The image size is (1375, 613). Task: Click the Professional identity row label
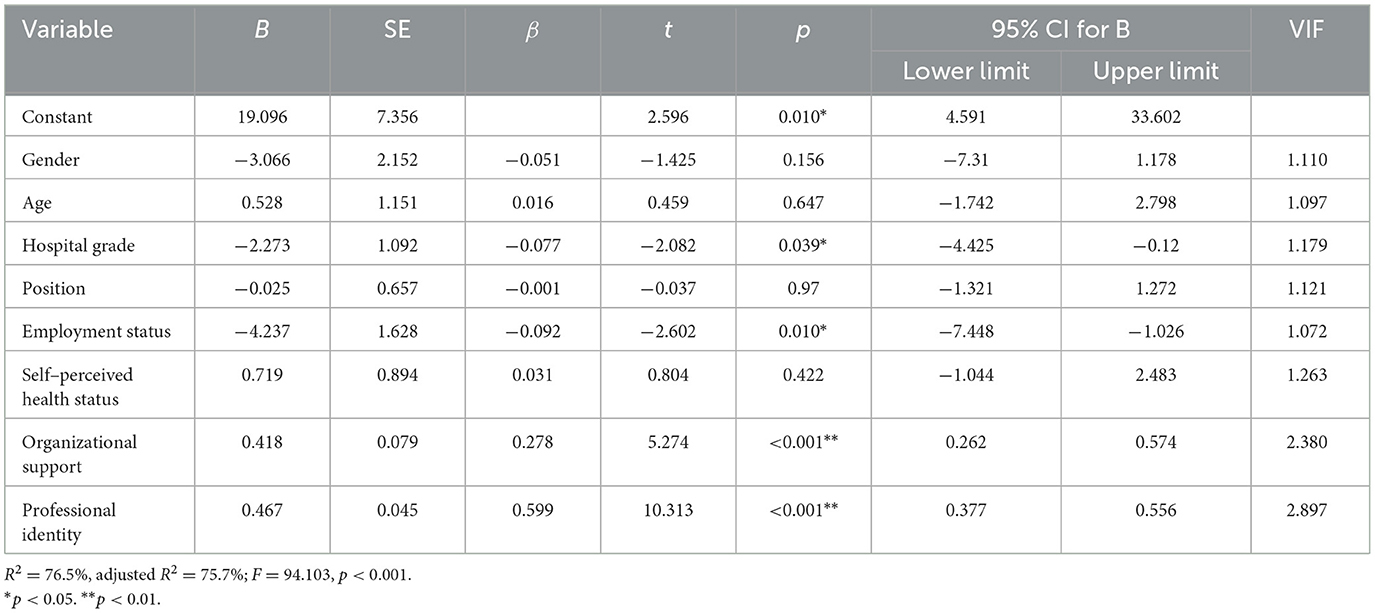[x=69, y=520]
